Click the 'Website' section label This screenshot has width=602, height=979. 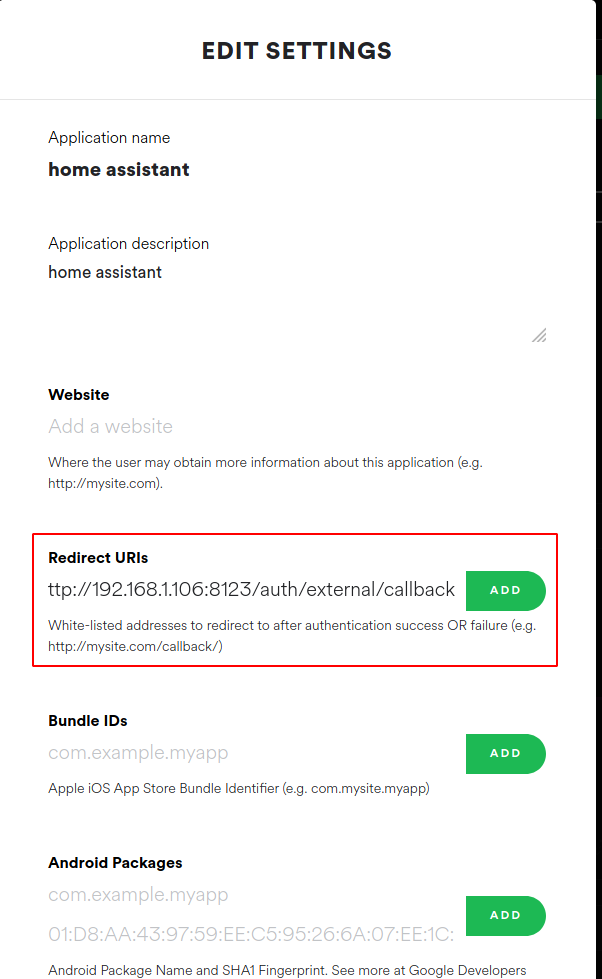[79, 395]
